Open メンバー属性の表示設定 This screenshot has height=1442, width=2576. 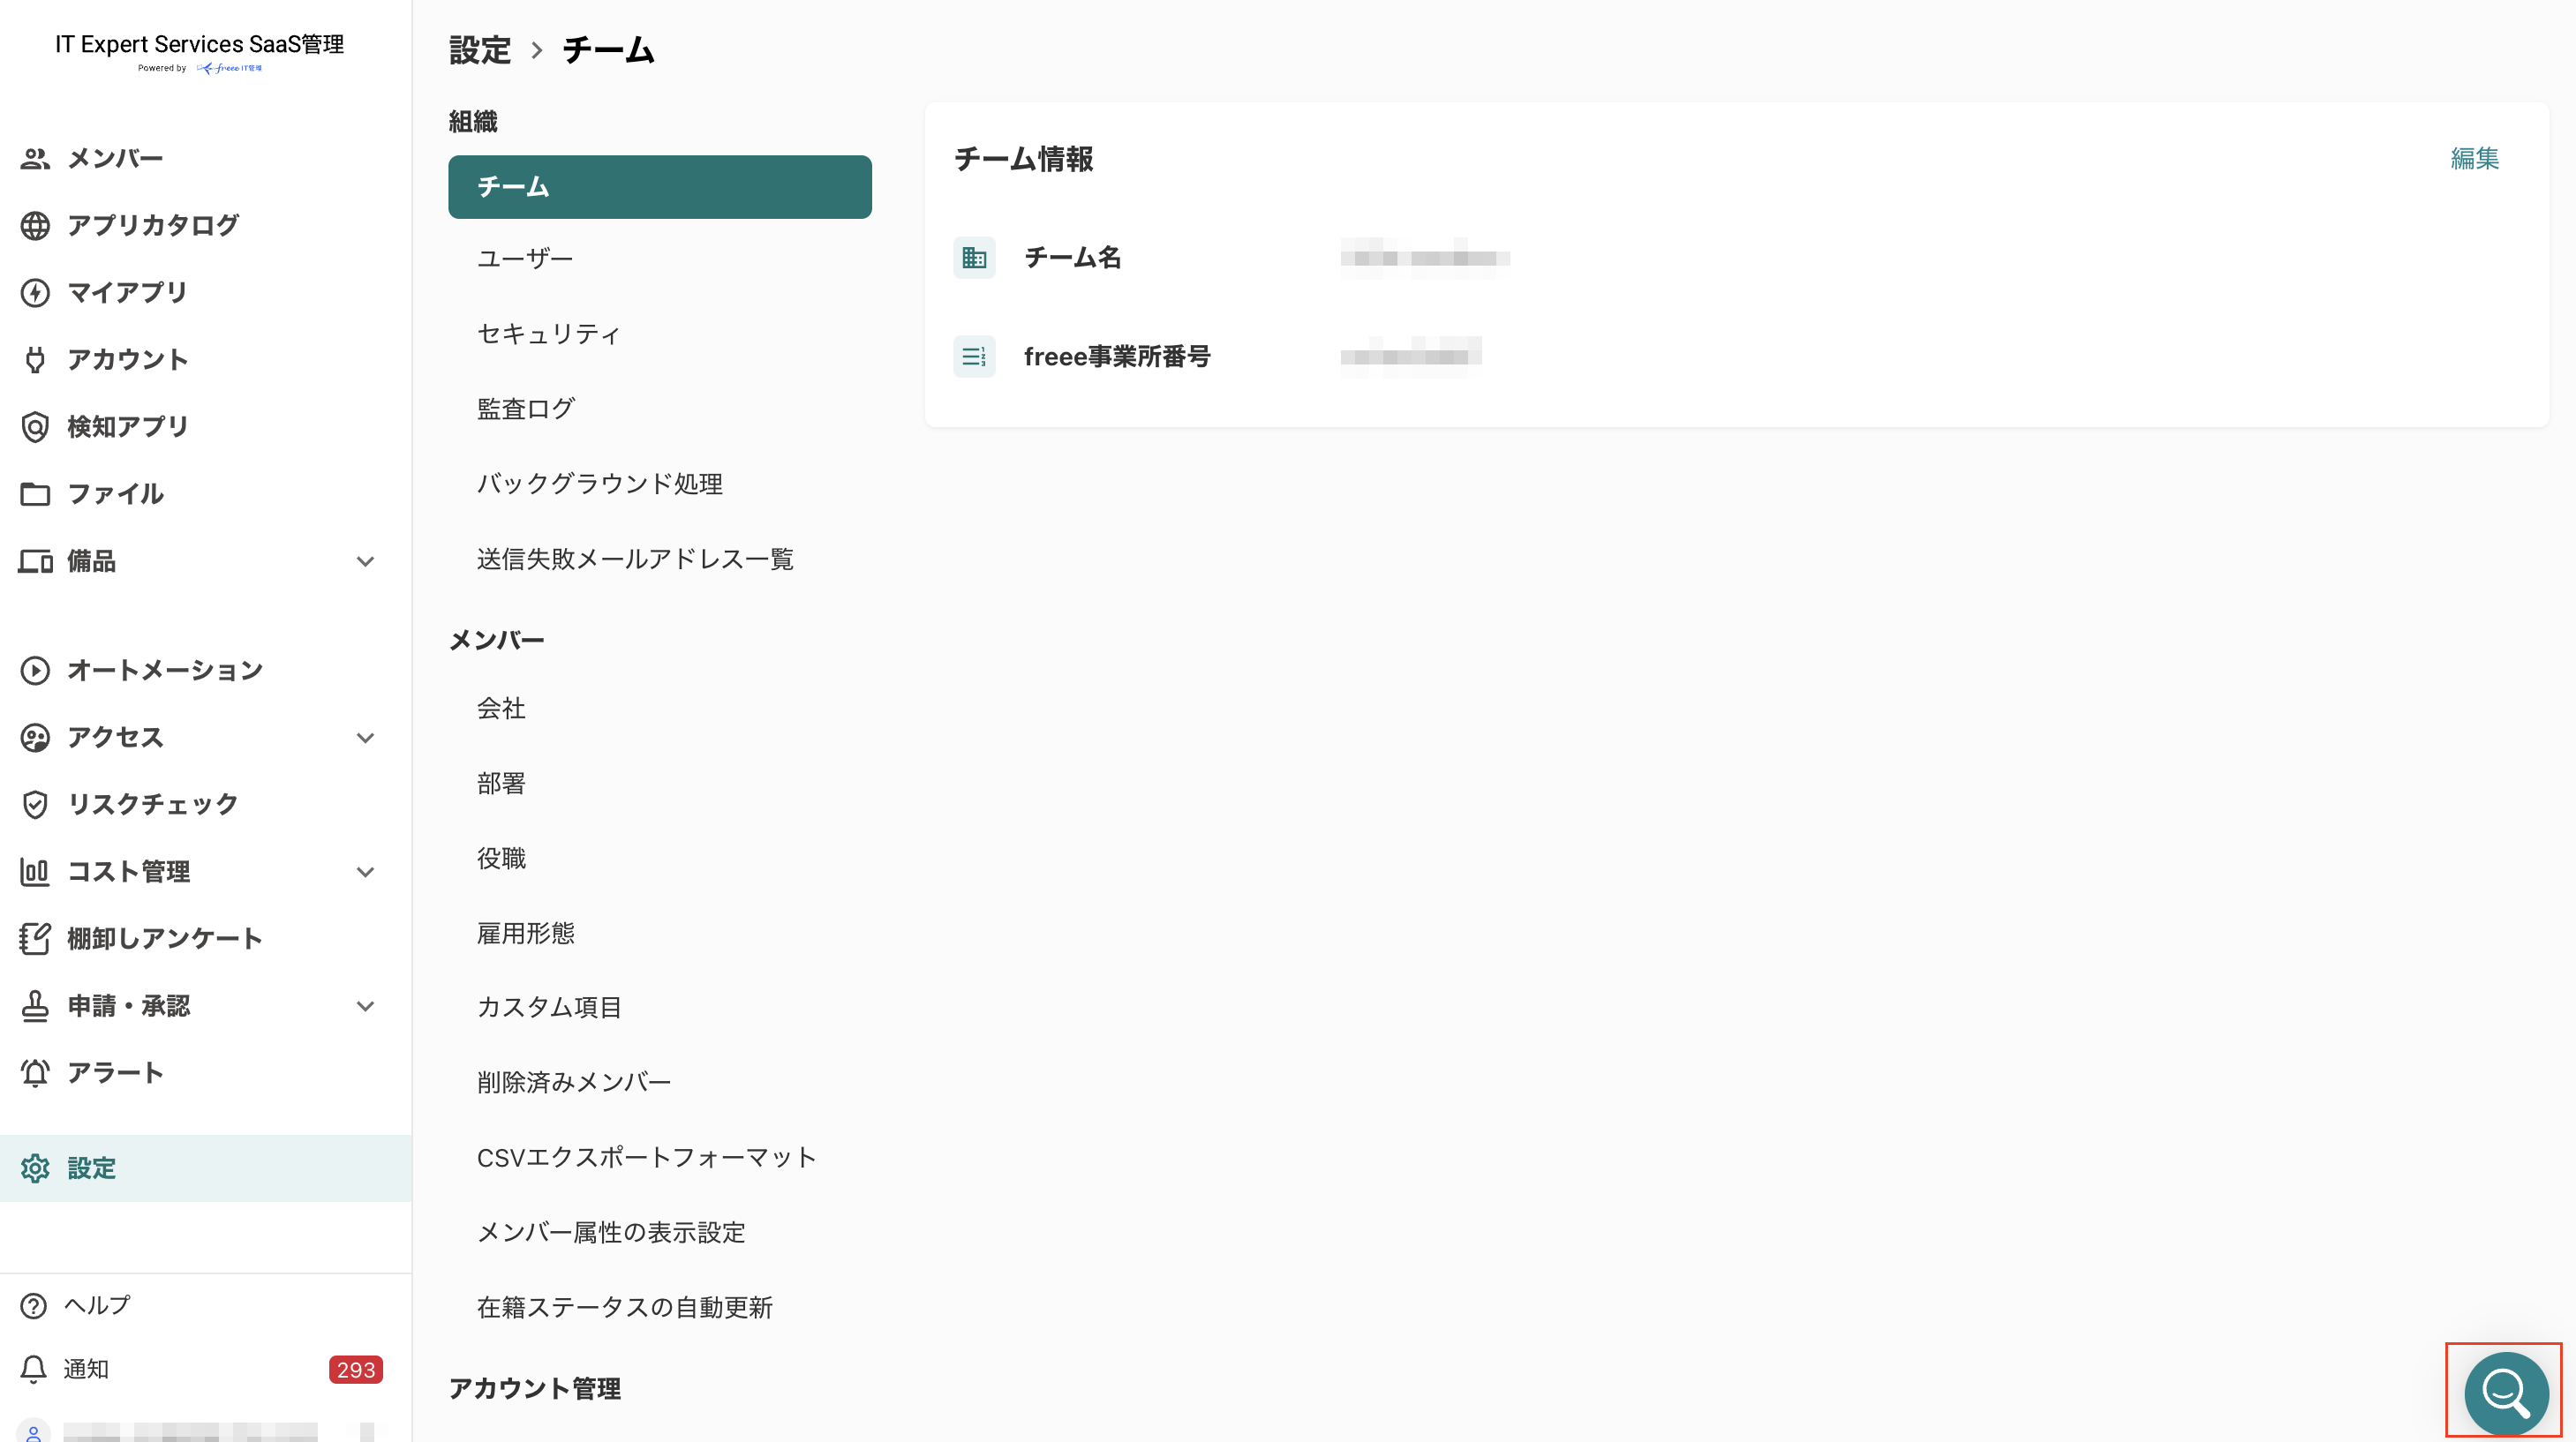tap(611, 1233)
